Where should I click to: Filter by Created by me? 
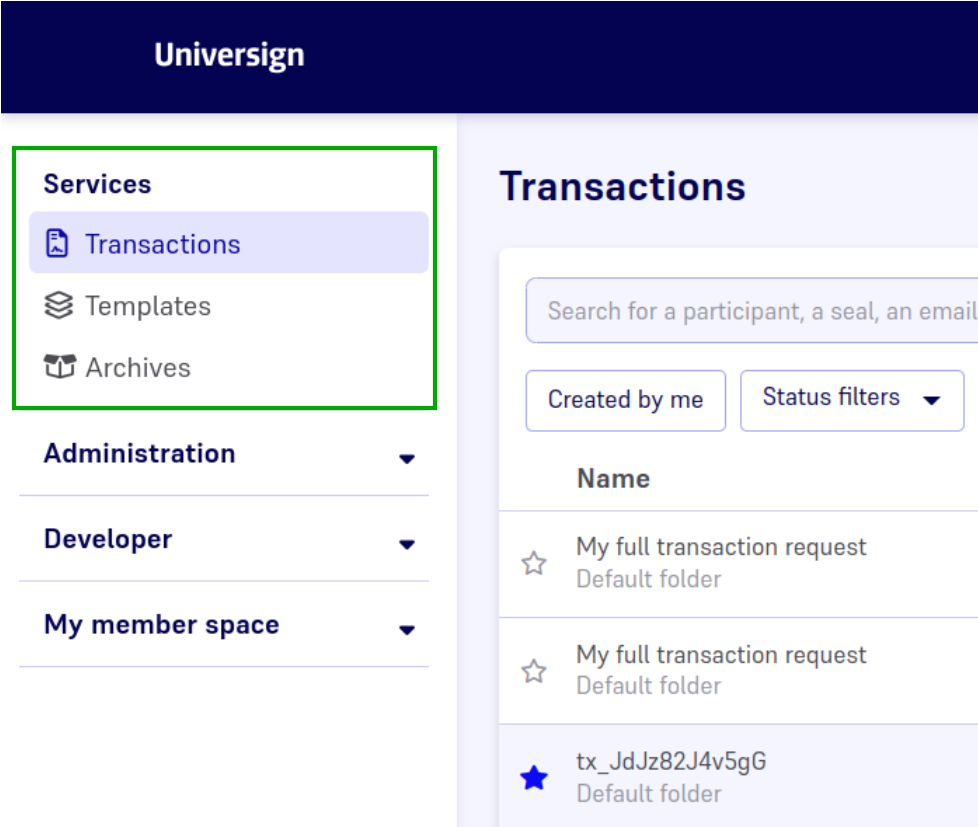(x=625, y=400)
